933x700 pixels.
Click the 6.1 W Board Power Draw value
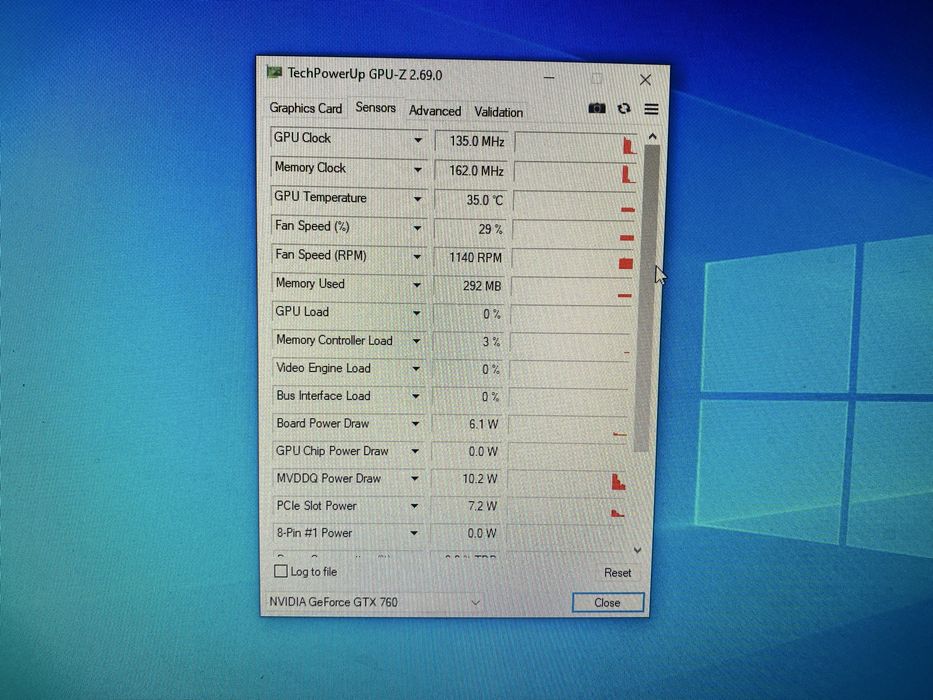[x=467, y=424]
